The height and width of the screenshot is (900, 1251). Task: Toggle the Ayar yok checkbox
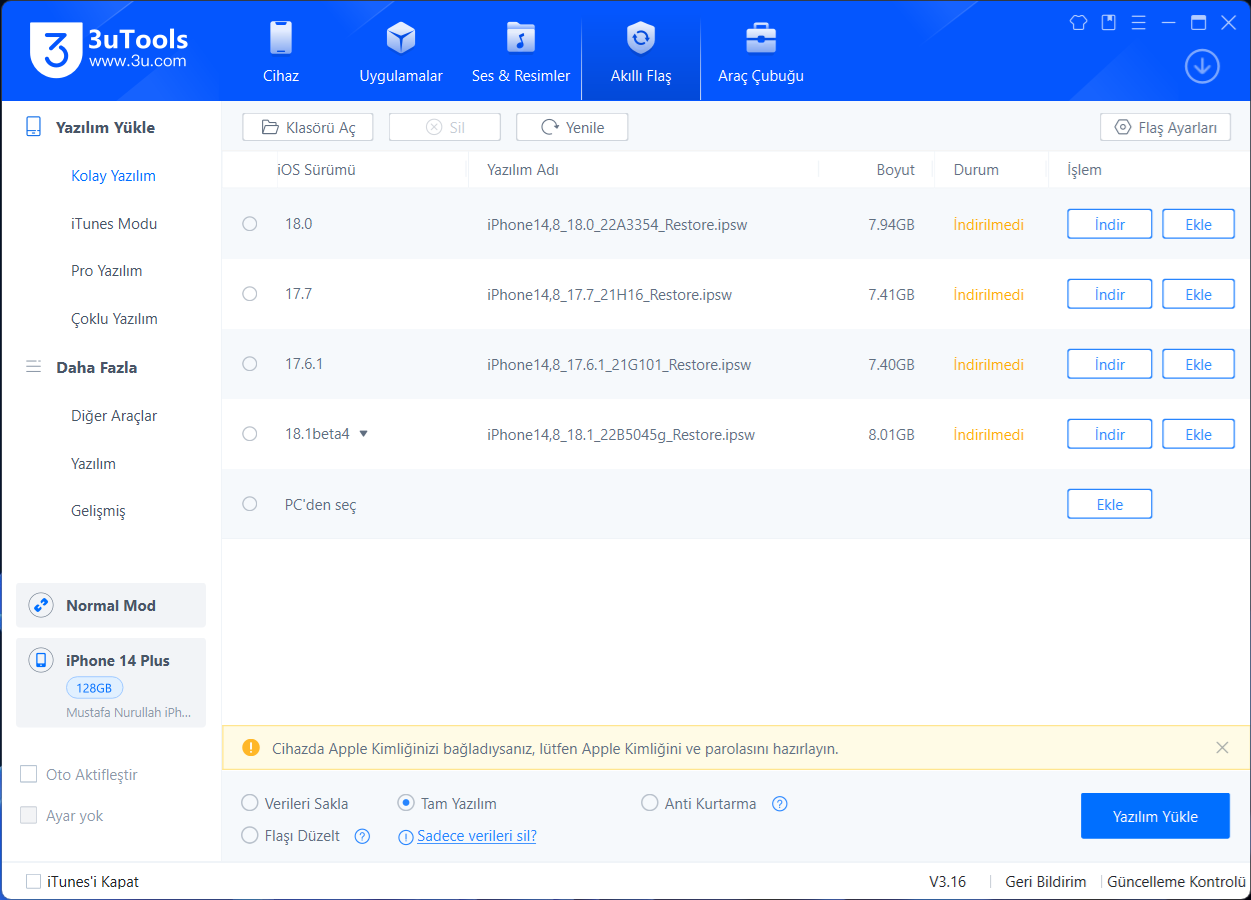[x=29, y=815]
